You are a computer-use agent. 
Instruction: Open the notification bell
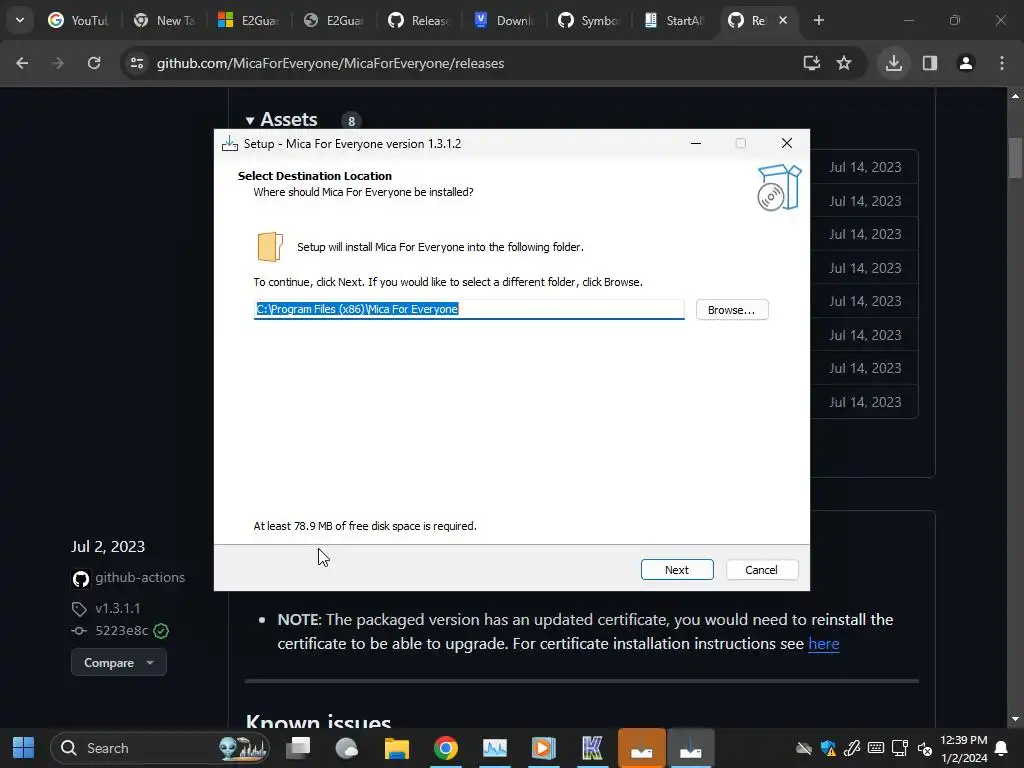(1000, 748)
